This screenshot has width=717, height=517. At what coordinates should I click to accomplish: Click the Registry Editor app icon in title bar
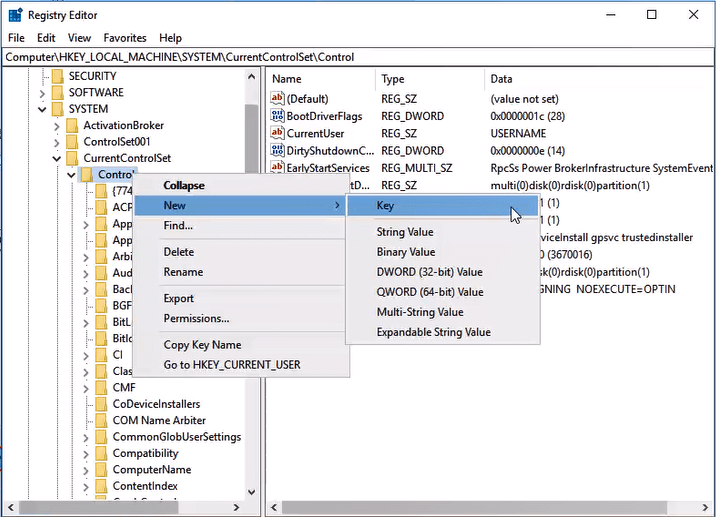pyautogui.click(x=13, y=15)
